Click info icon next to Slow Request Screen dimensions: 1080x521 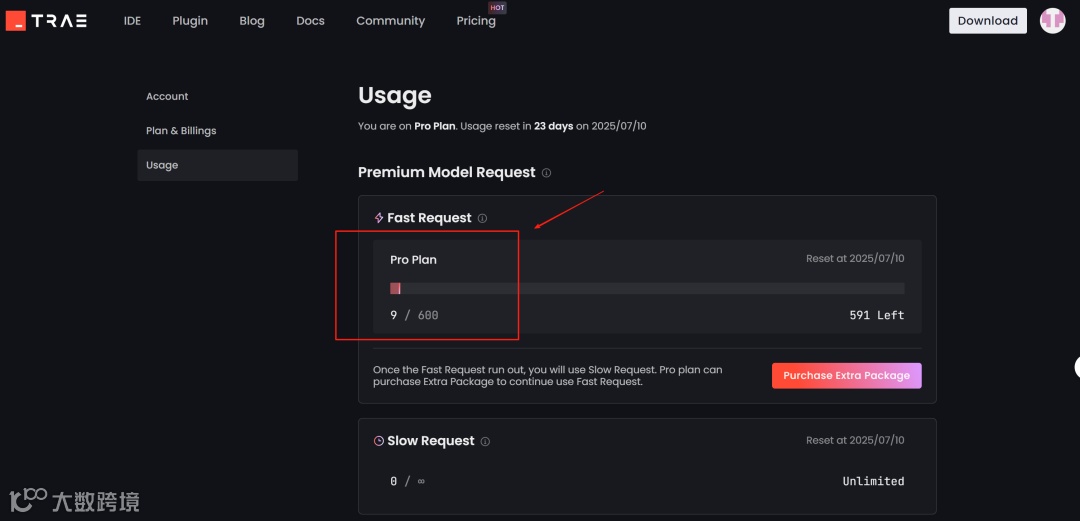click(485, 441)
